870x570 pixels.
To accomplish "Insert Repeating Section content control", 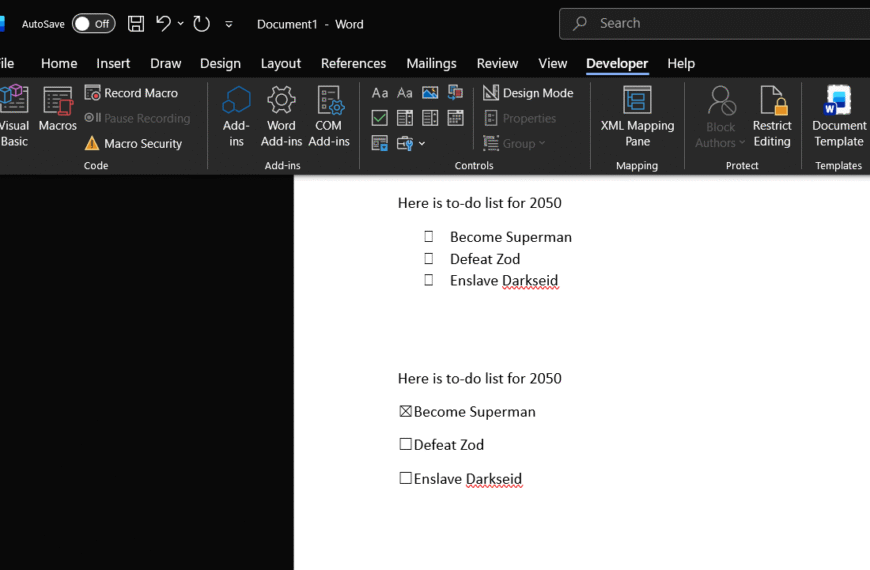I will pyautogui.click(x=380, y=143).
